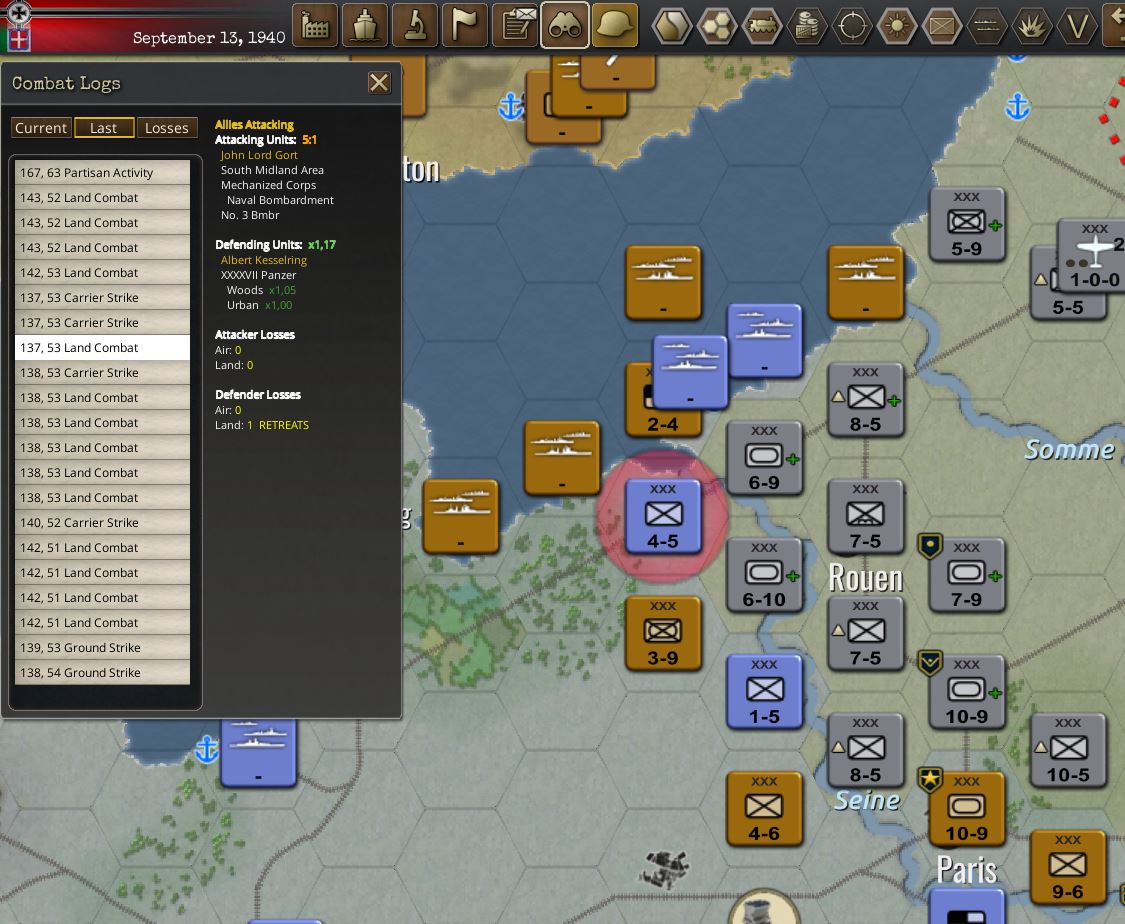Switch to the Current tab
The image size is (1125, 924).
pyautogui.click(x=41, y=128)
